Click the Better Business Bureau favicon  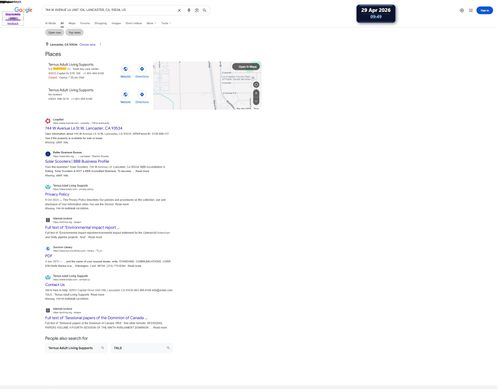[48, 154]
